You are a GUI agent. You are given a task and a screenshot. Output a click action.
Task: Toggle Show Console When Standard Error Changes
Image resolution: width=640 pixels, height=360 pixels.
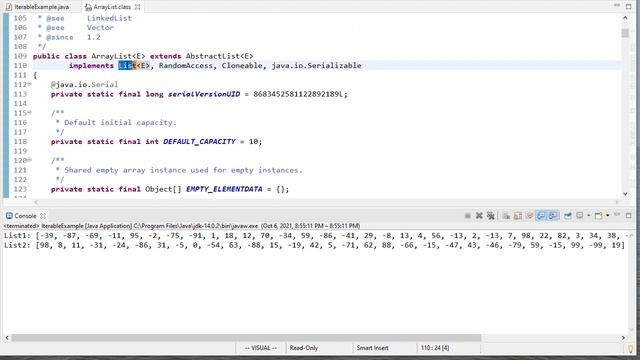[553, 216]
